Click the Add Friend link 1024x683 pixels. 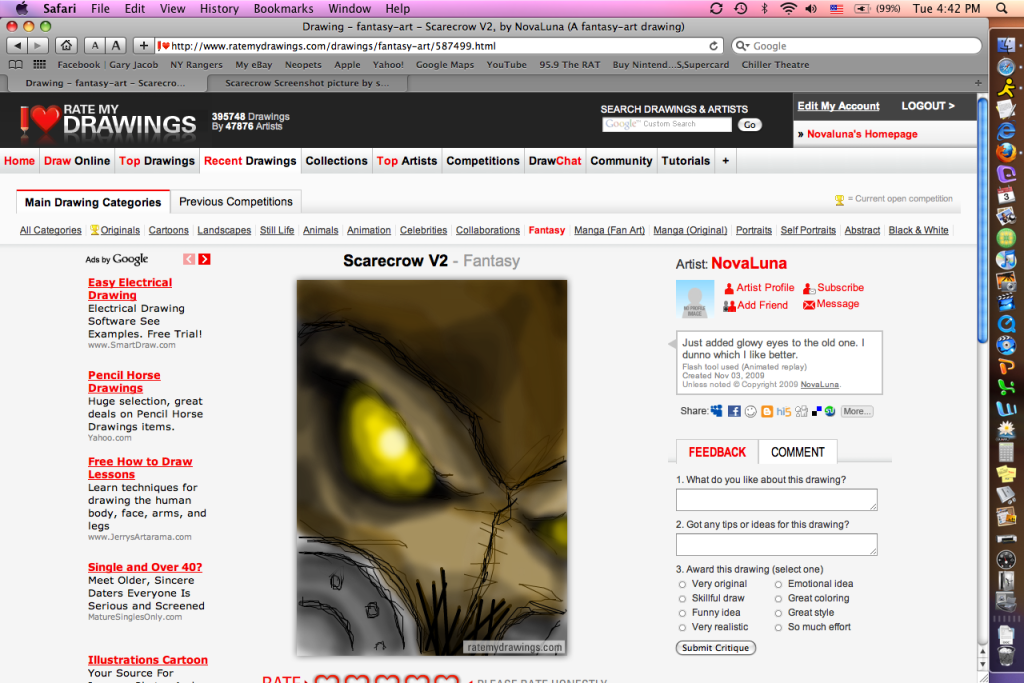pos(756,305)
